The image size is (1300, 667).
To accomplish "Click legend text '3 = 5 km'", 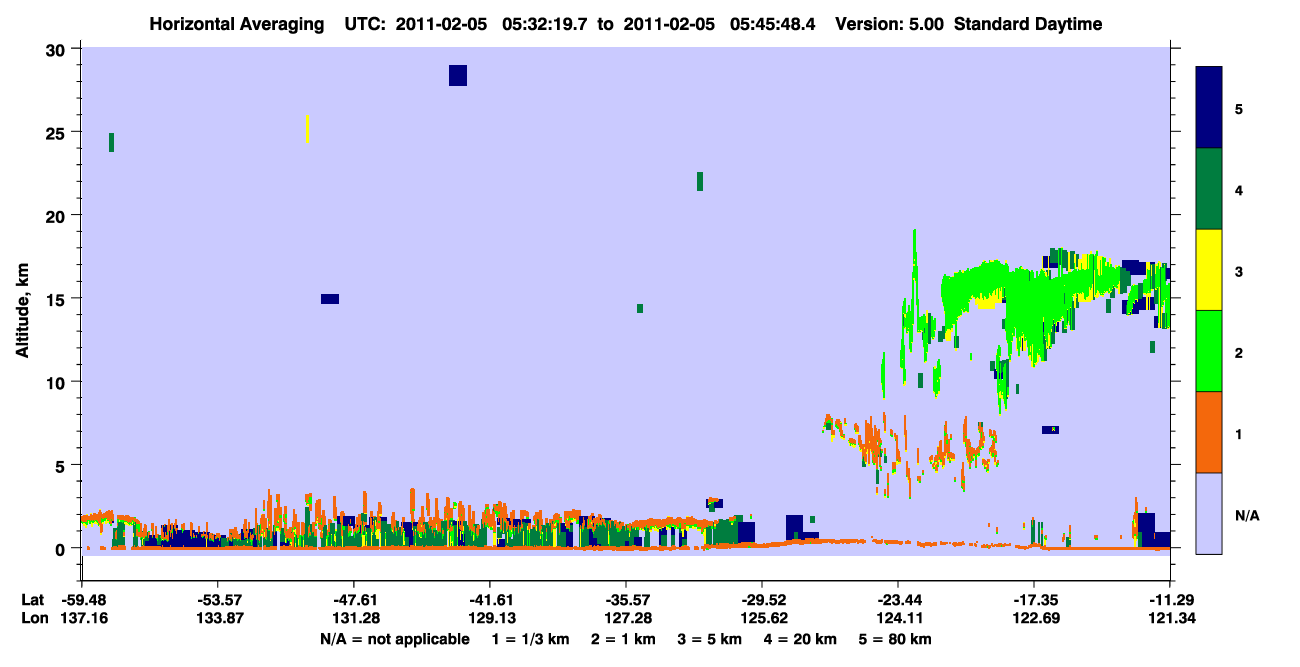I will 710,639.
